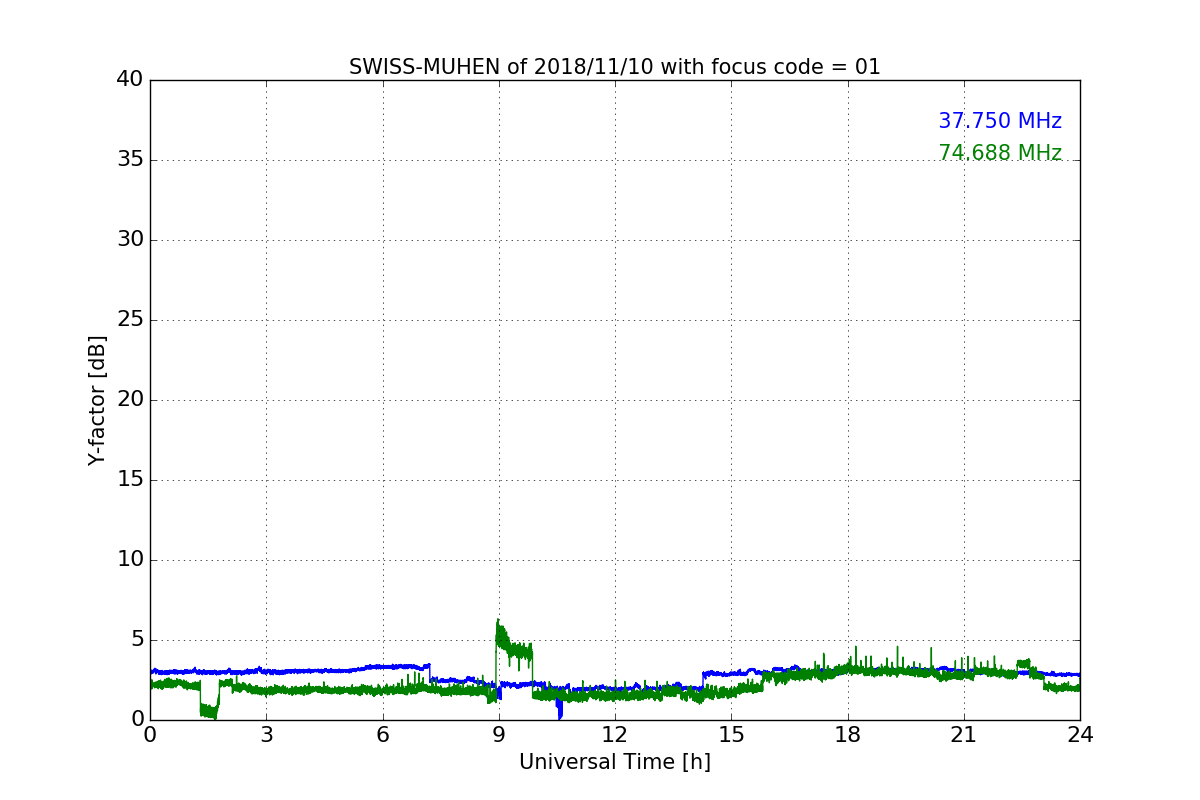Click the green dip near 1.5 hours
The image size is (1200, 800).
click(209, 710)
